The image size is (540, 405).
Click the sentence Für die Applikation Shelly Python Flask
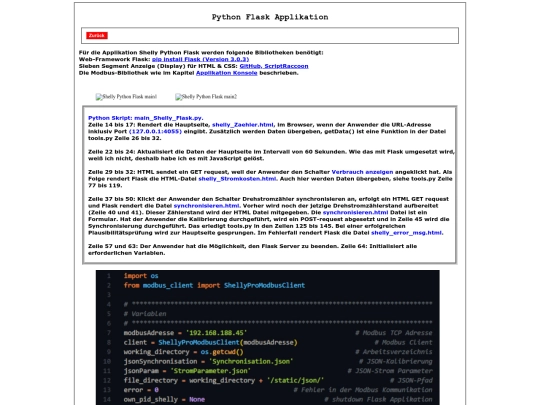tap(201, 53)
